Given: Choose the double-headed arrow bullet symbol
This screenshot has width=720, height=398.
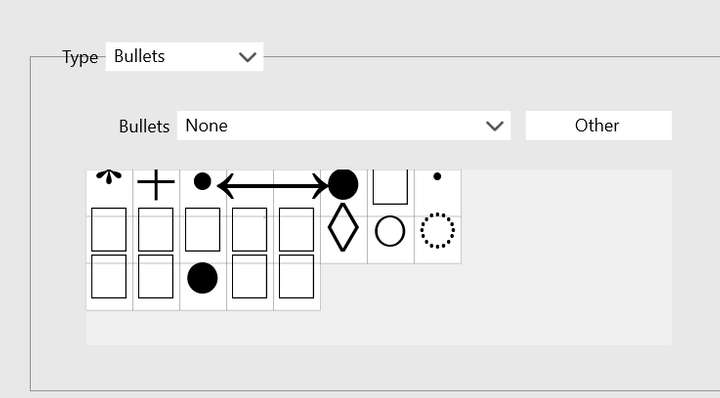Looking at the screenshot, I should (273, 186).
